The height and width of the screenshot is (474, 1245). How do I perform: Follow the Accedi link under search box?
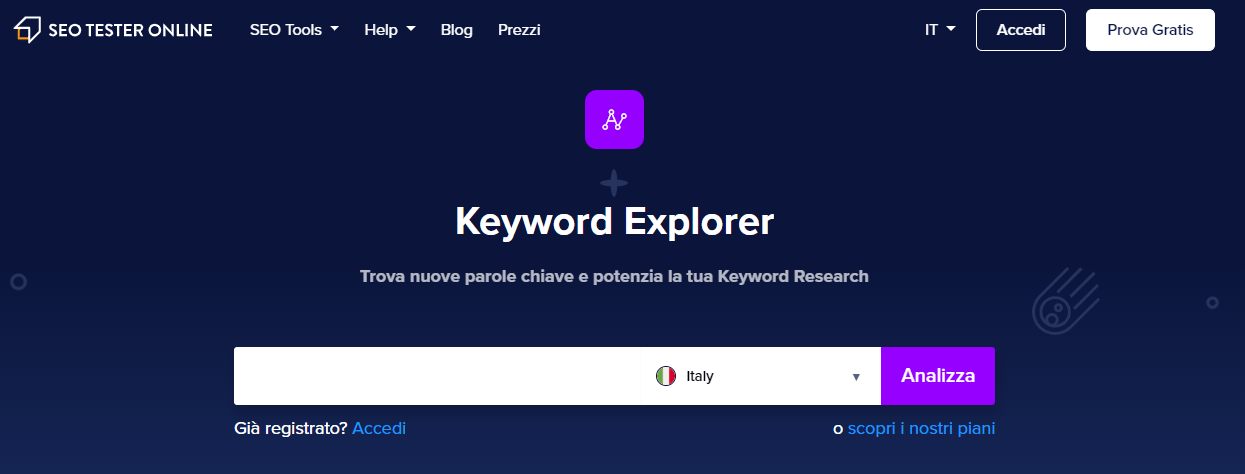tap(379, 428)
